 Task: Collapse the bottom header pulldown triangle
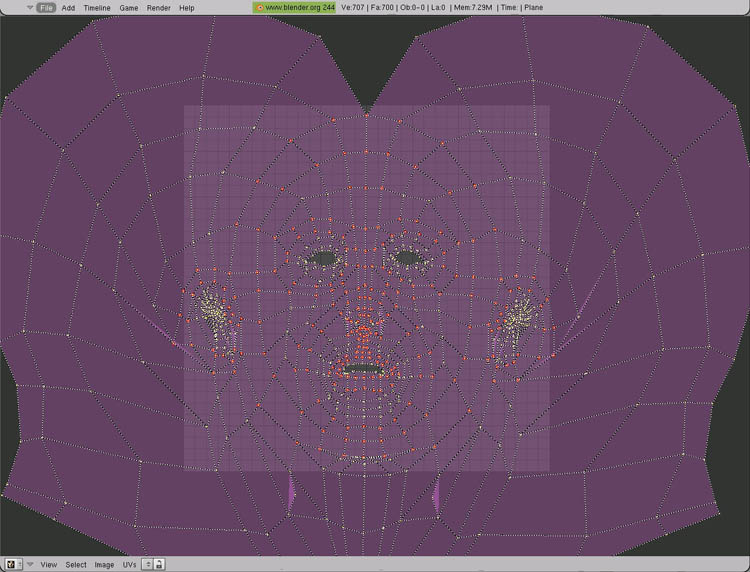click(x=29, y=565)
